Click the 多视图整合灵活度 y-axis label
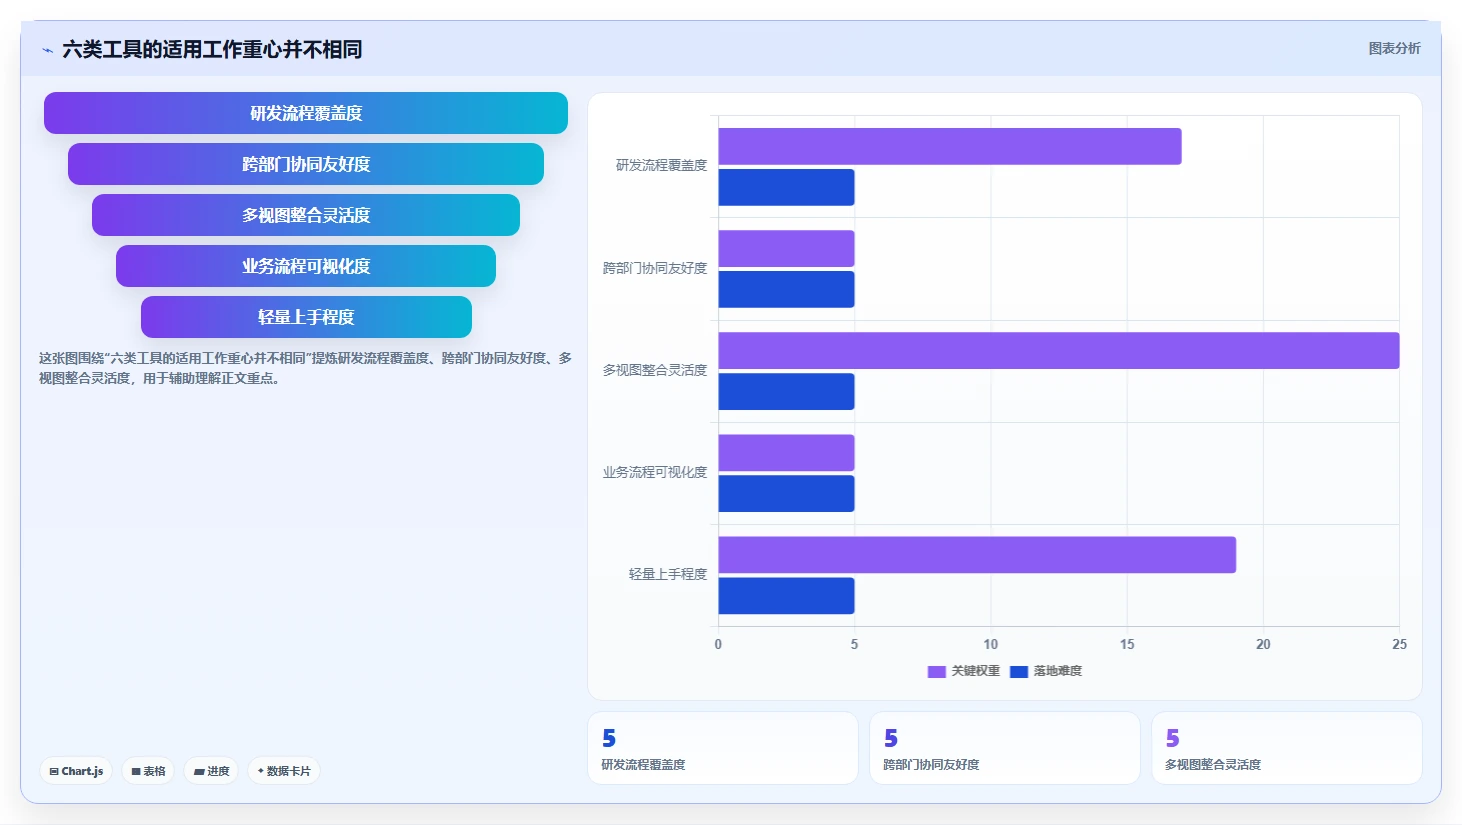Viewport: 1462px width, 825px height. coord(655,370)
